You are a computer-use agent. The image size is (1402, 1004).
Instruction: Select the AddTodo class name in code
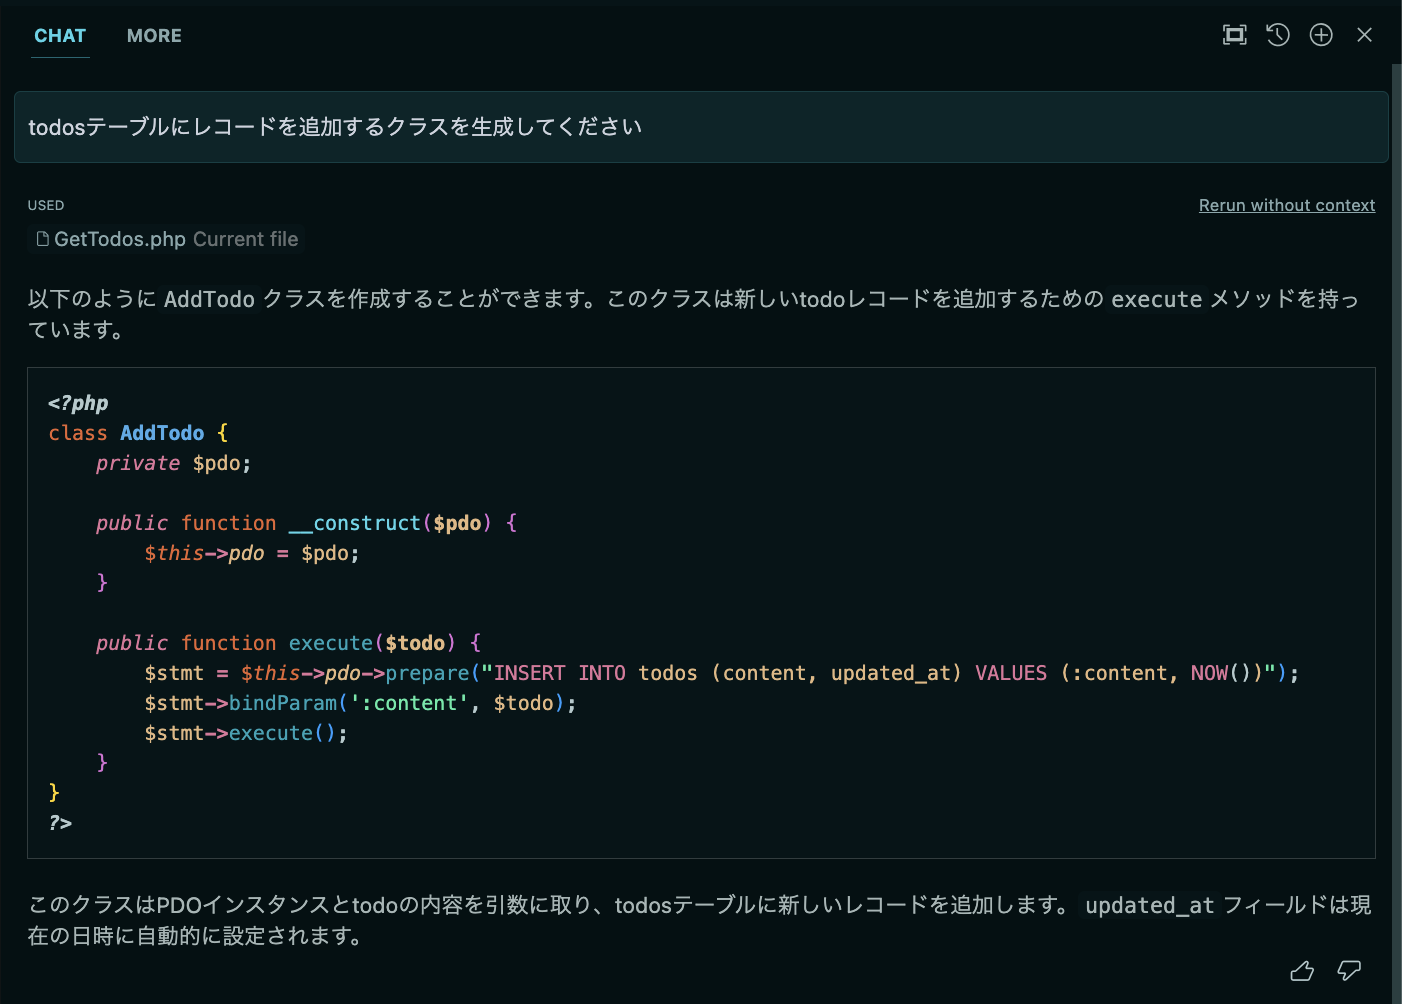[162, 432]
